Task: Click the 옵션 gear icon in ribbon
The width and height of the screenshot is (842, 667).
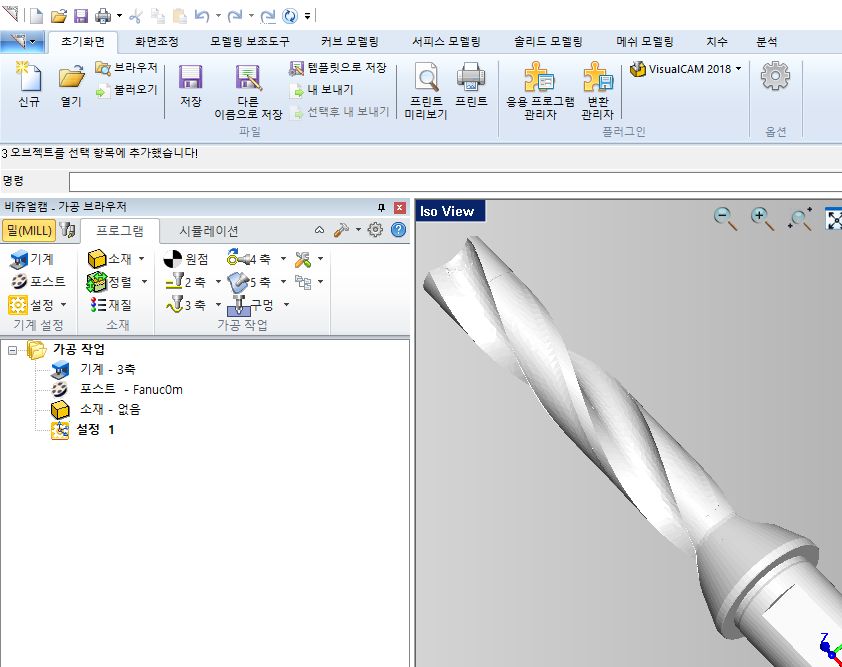Action: pos(775,78)
